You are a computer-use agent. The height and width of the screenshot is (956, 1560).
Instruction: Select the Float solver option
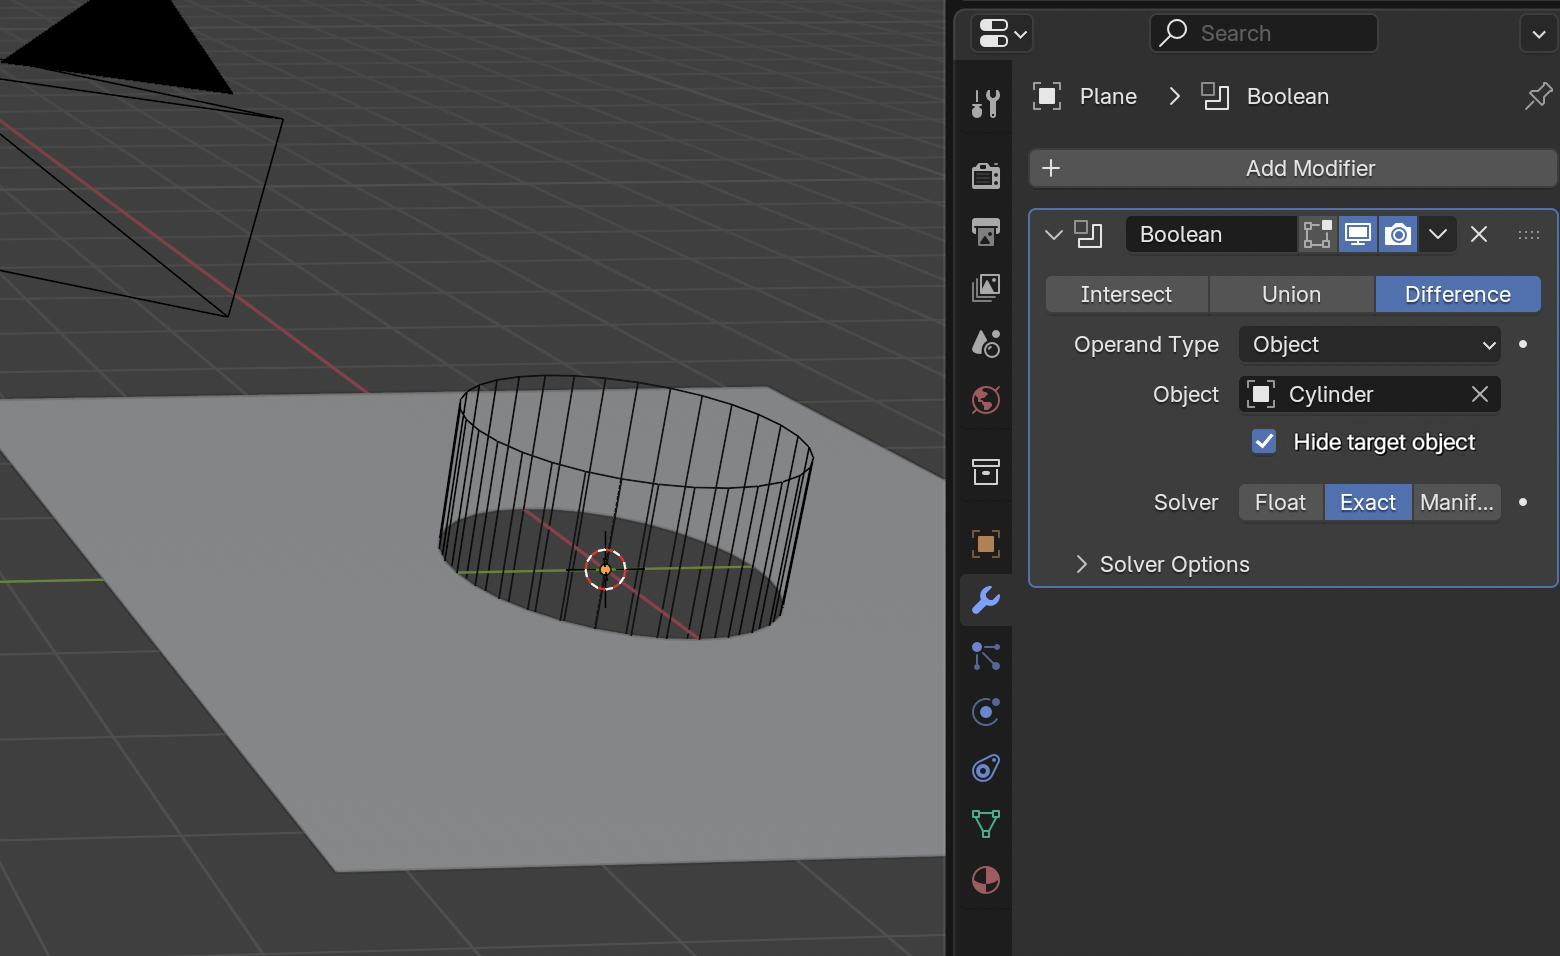pyautogui.click(x=1281, y=502)
